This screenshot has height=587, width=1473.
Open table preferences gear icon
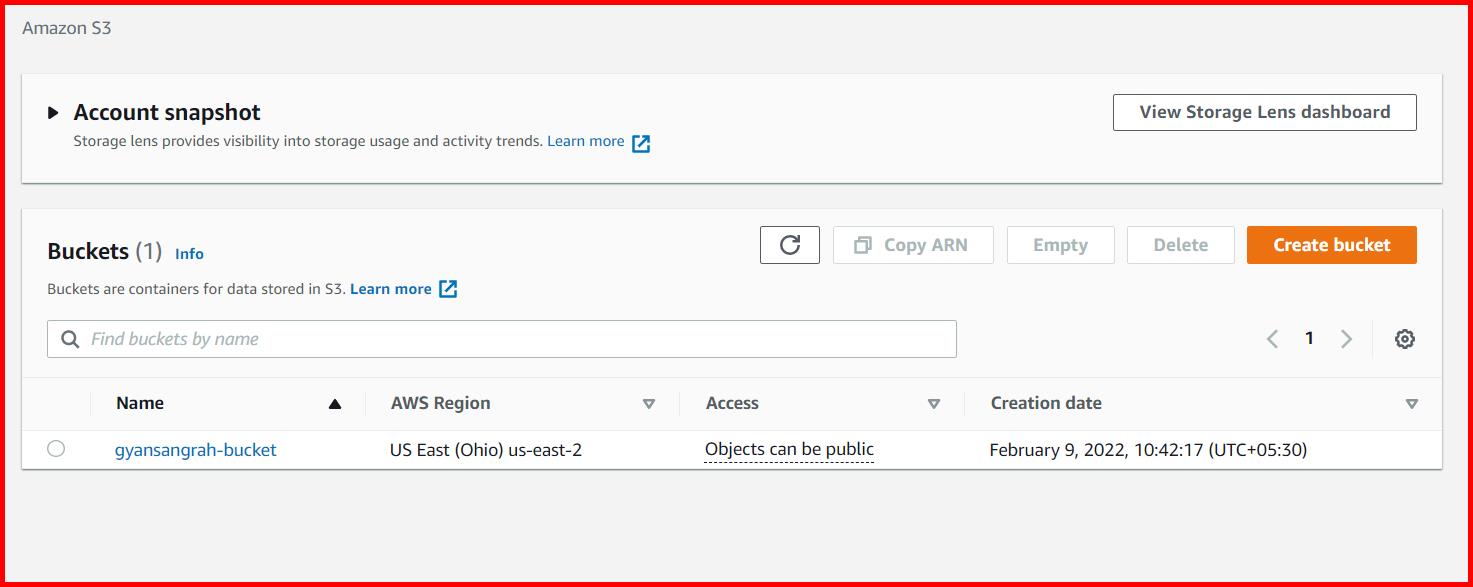point(1405,339)
